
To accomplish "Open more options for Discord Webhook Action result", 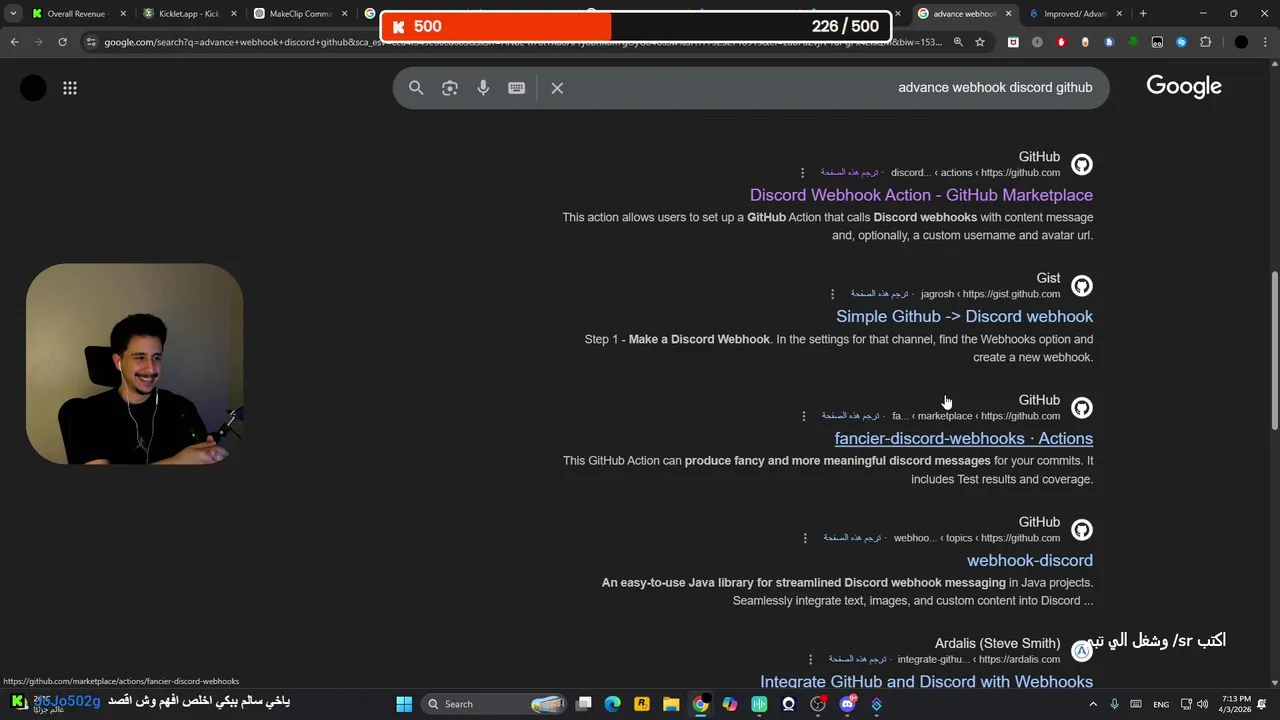I will click(802, 173).
